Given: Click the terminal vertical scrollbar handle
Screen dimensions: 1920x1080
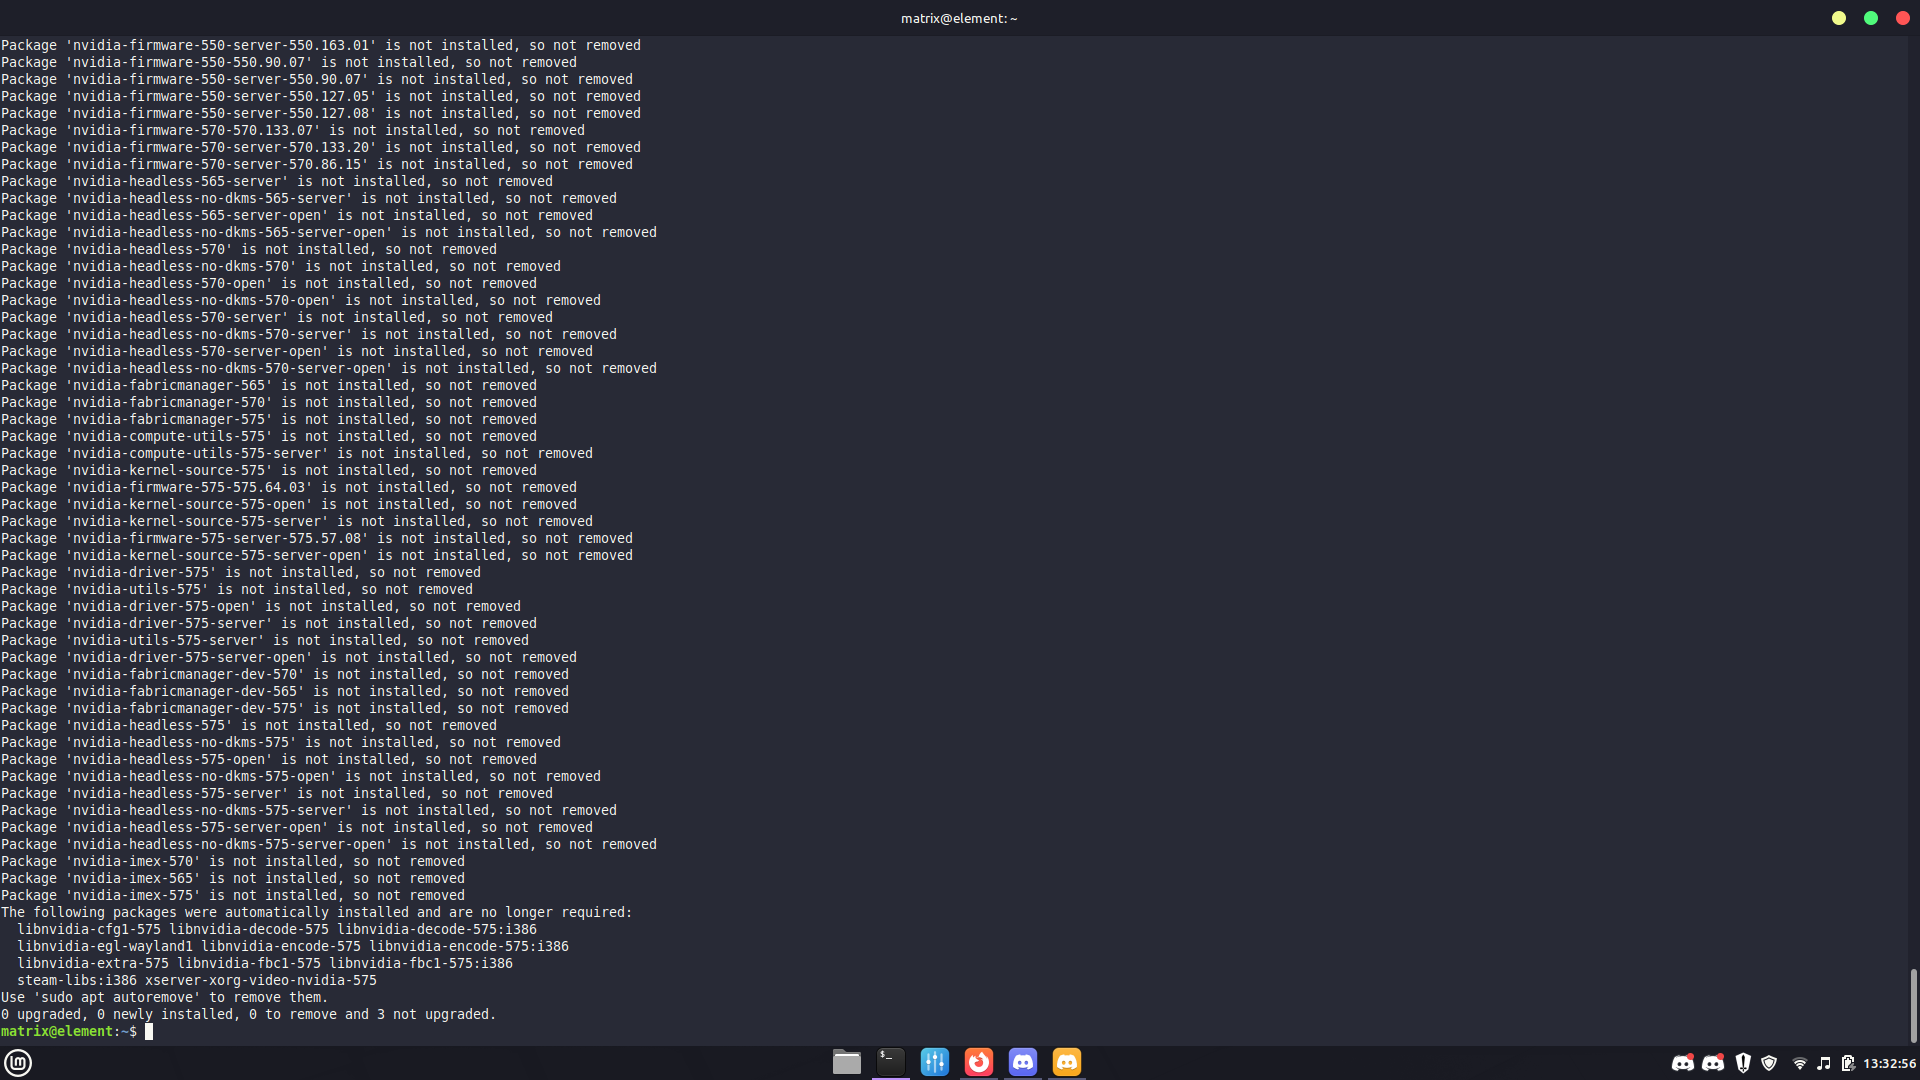Looking at the screenshot, I should 1913,1005.
